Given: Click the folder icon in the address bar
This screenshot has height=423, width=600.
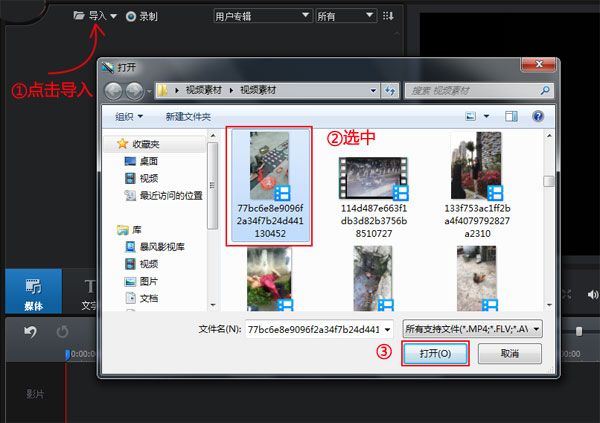Looking at the screenshot, I should pyautogui.click(x=163, y=90).
